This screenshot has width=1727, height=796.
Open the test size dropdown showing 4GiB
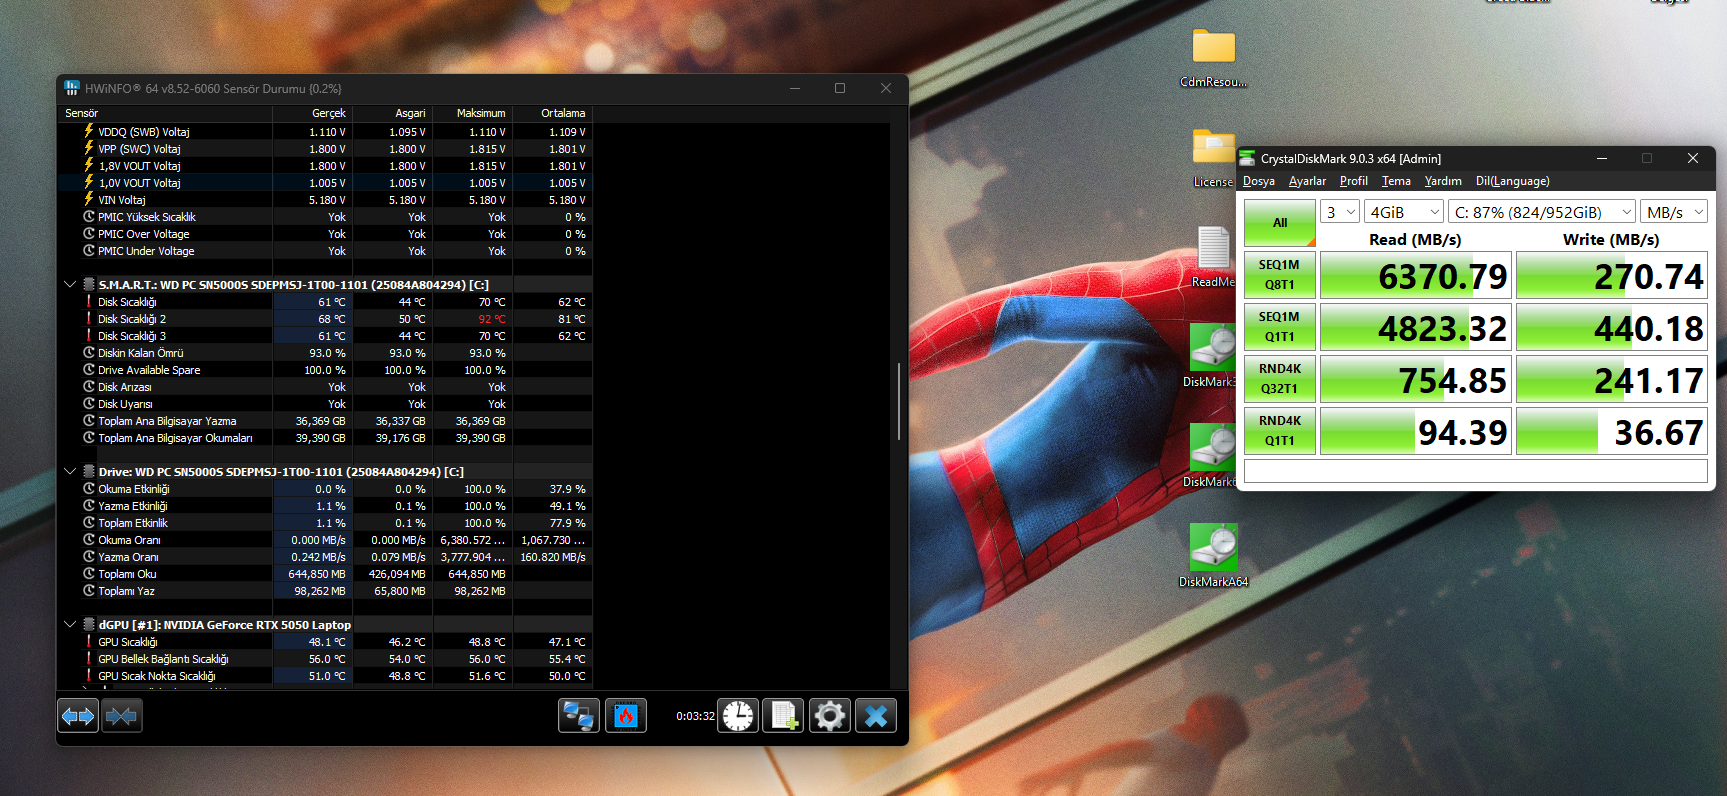1404,212
